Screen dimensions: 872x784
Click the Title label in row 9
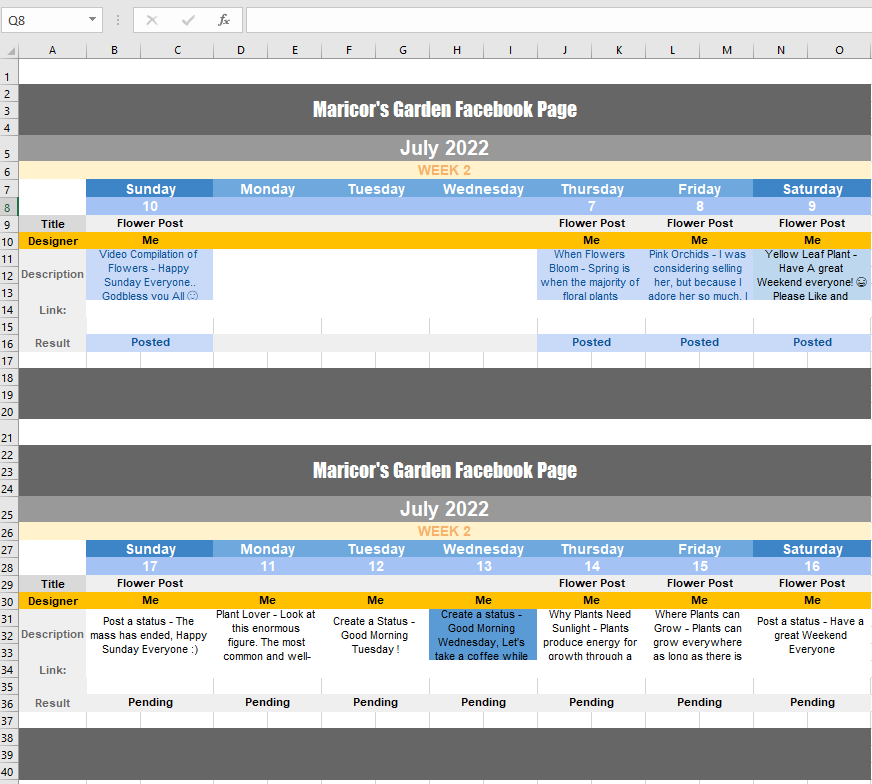pos(53,224)
